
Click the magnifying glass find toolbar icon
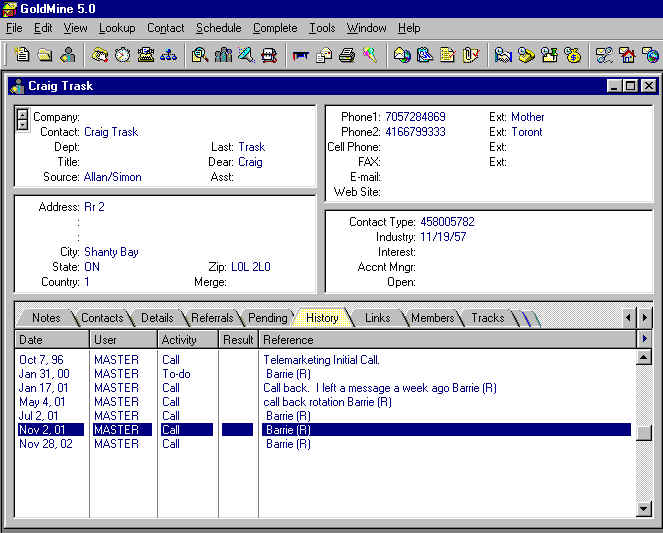200,55
